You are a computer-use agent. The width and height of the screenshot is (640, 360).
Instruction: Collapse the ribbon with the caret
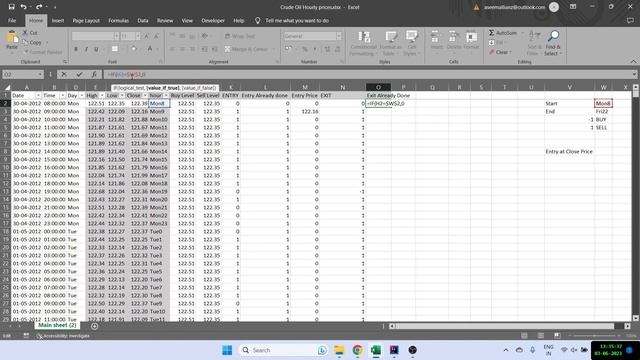[633, 62]
